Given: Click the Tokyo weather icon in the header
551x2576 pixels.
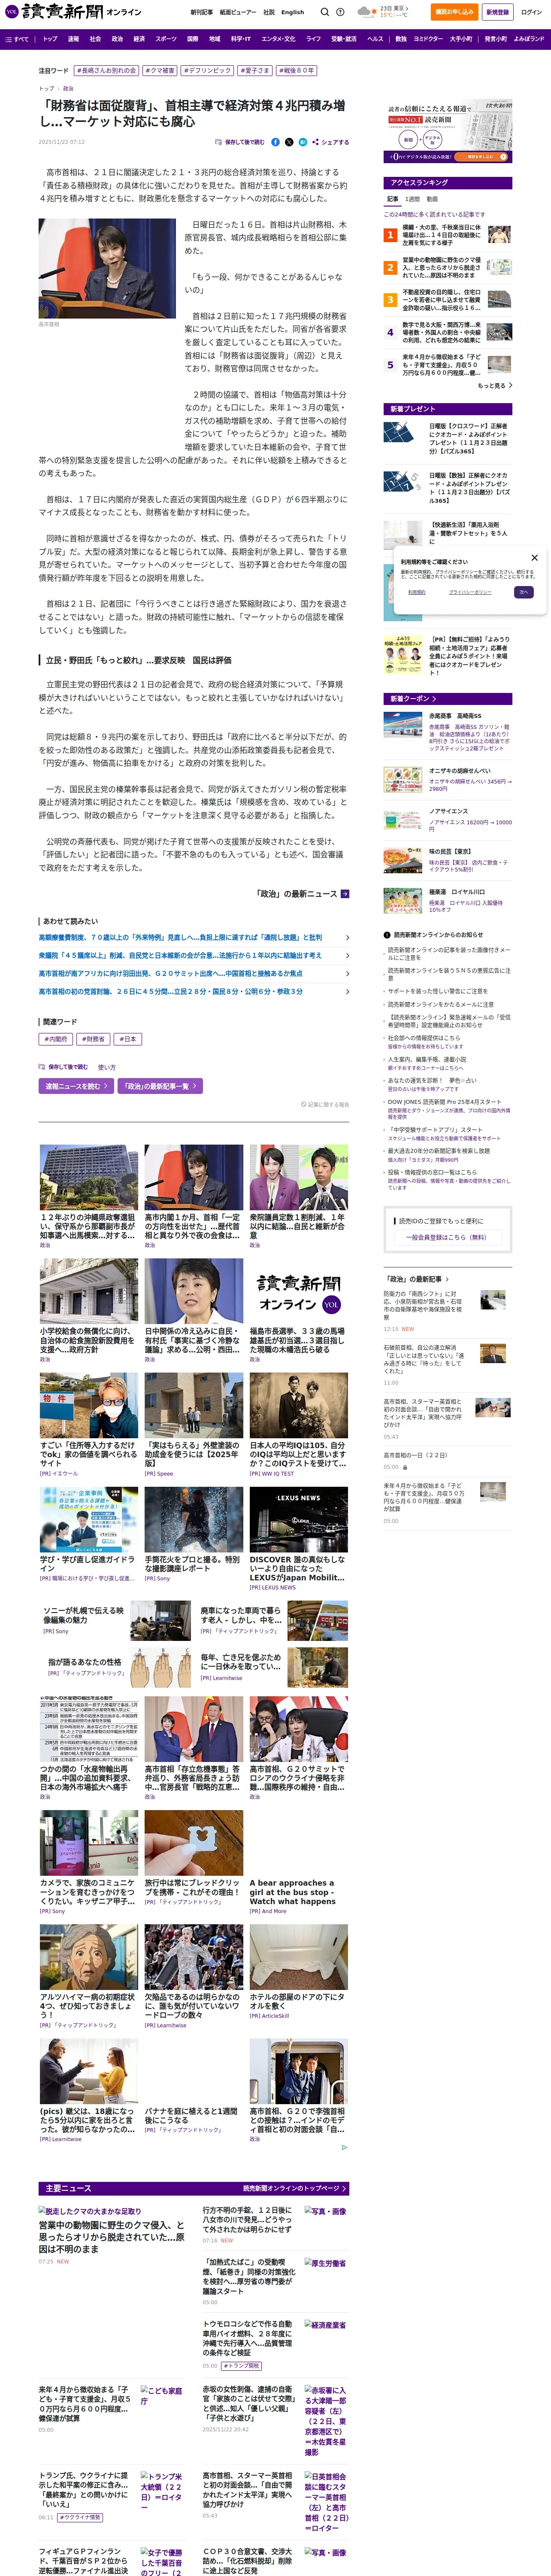Looking at the screenshot, I should click(x=369, y=11).
